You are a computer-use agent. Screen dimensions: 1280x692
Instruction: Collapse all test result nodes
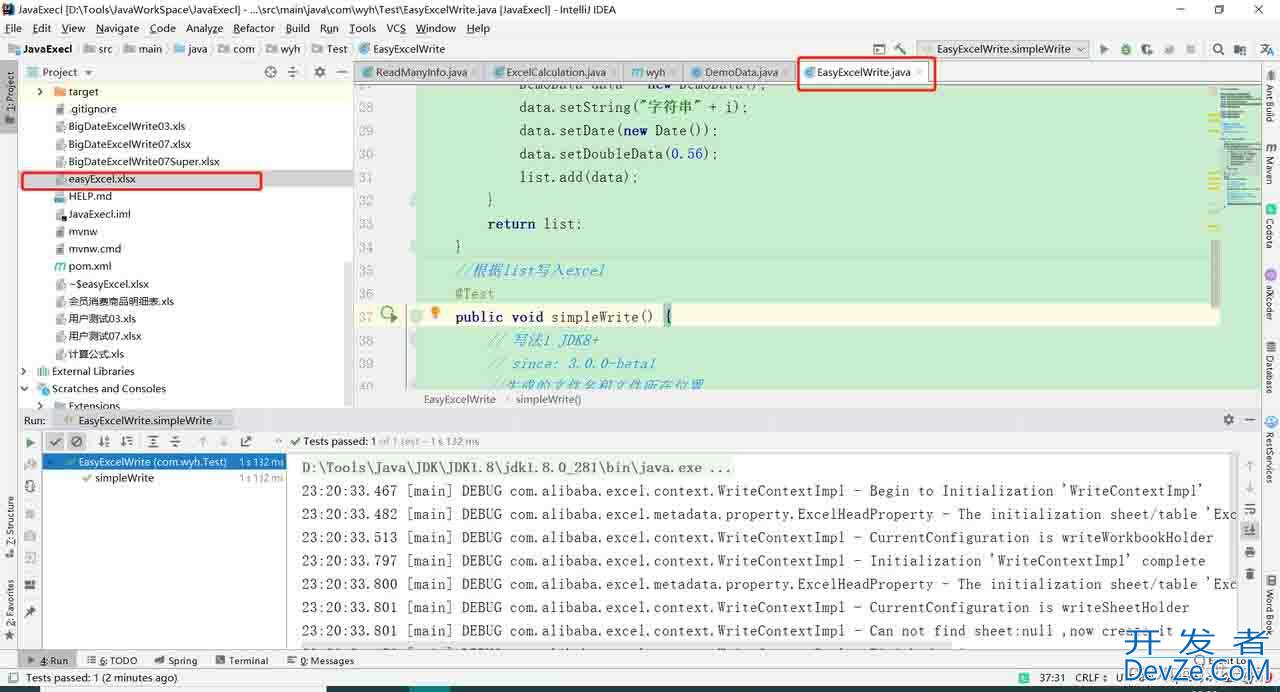coord(175,441)
